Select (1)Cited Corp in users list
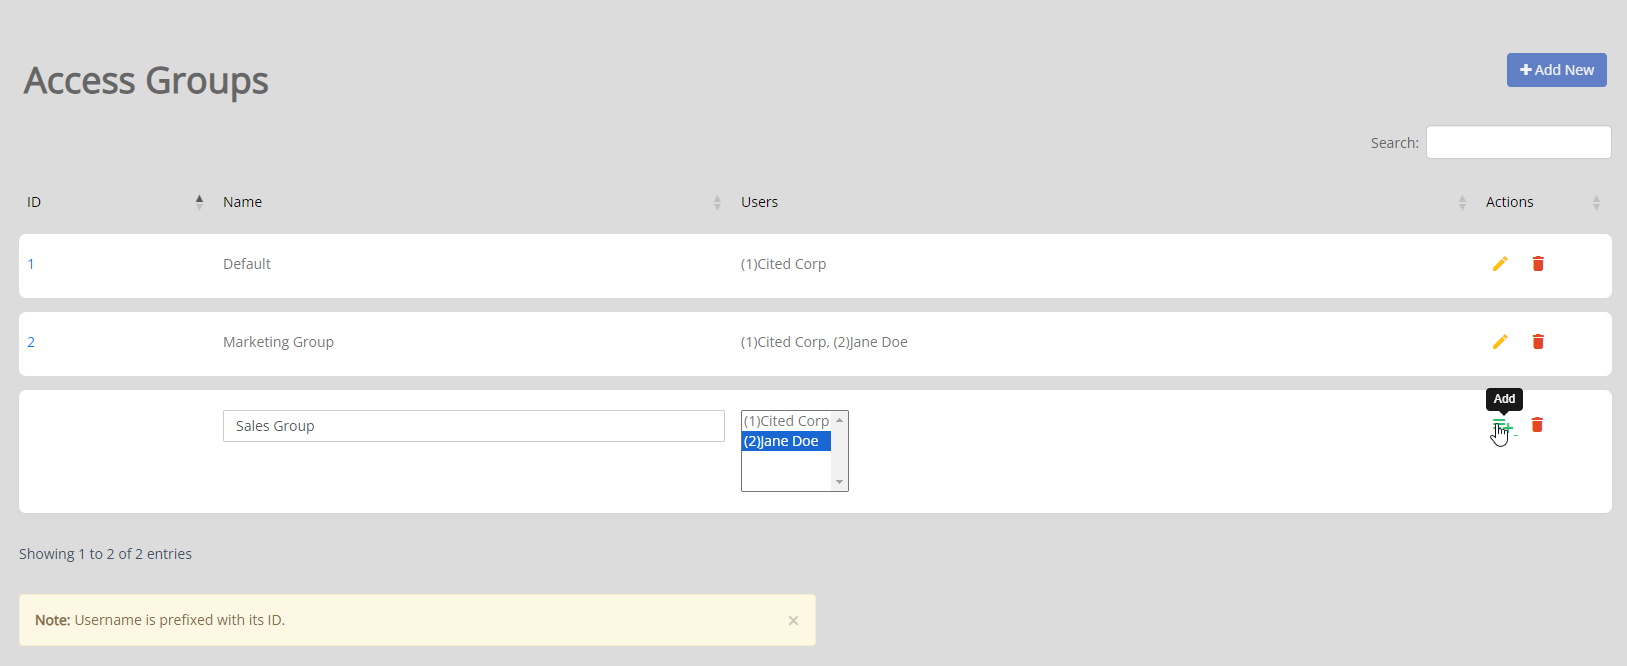The width and height of the screenshot is (1627, 666). coord(786,421)
